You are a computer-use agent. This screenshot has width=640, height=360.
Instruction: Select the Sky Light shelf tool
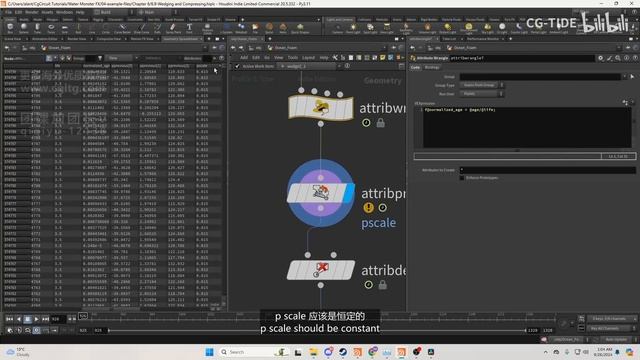(x=487, y=28)
